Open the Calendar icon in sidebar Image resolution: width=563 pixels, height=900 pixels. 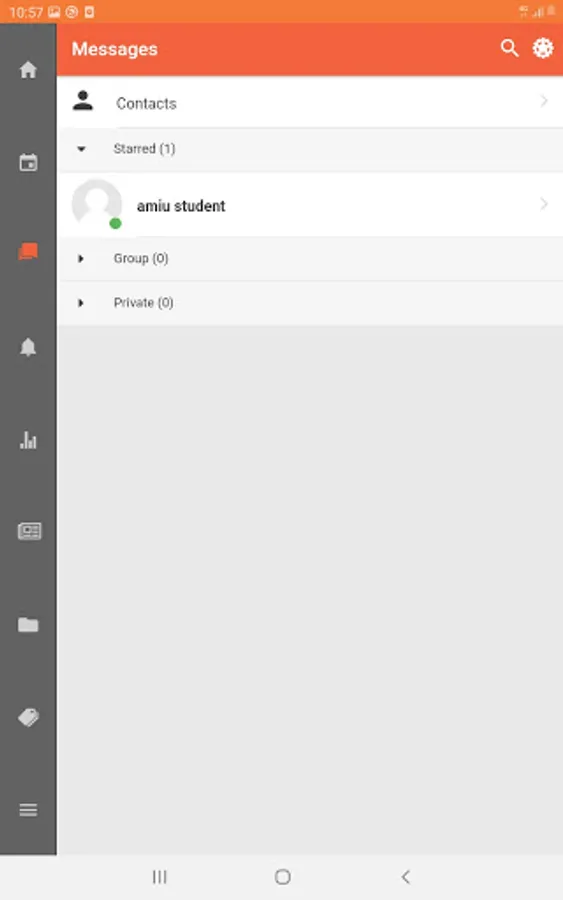click(28, 162)
